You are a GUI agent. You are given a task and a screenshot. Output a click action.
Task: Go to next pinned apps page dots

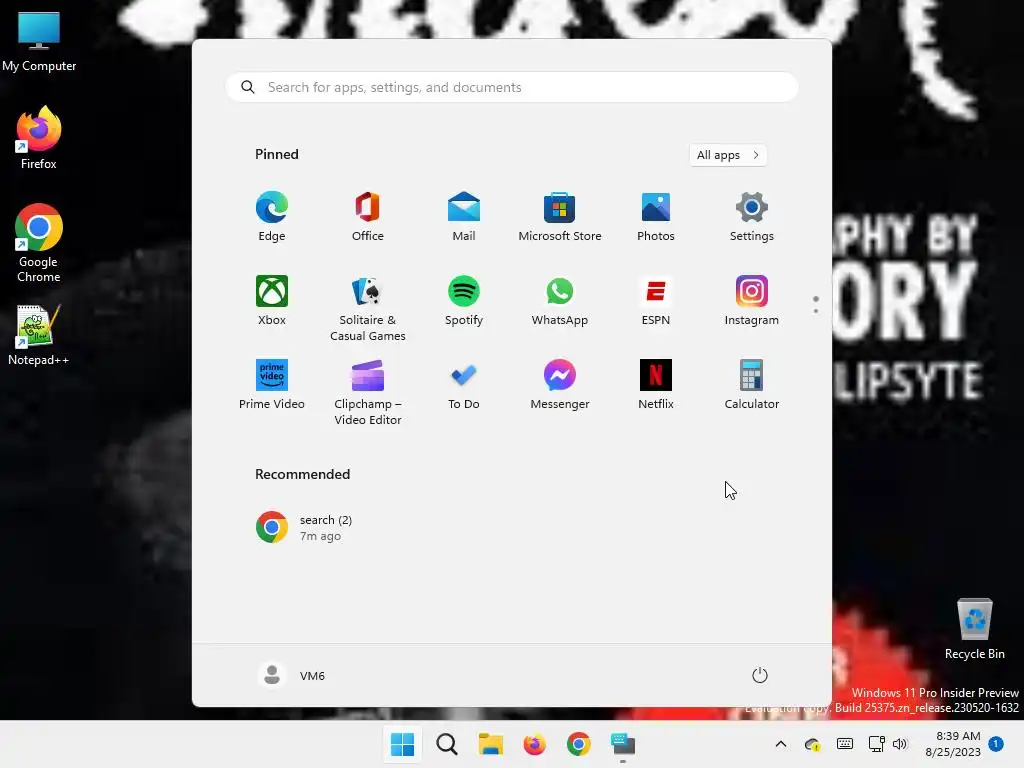(816, 305)
